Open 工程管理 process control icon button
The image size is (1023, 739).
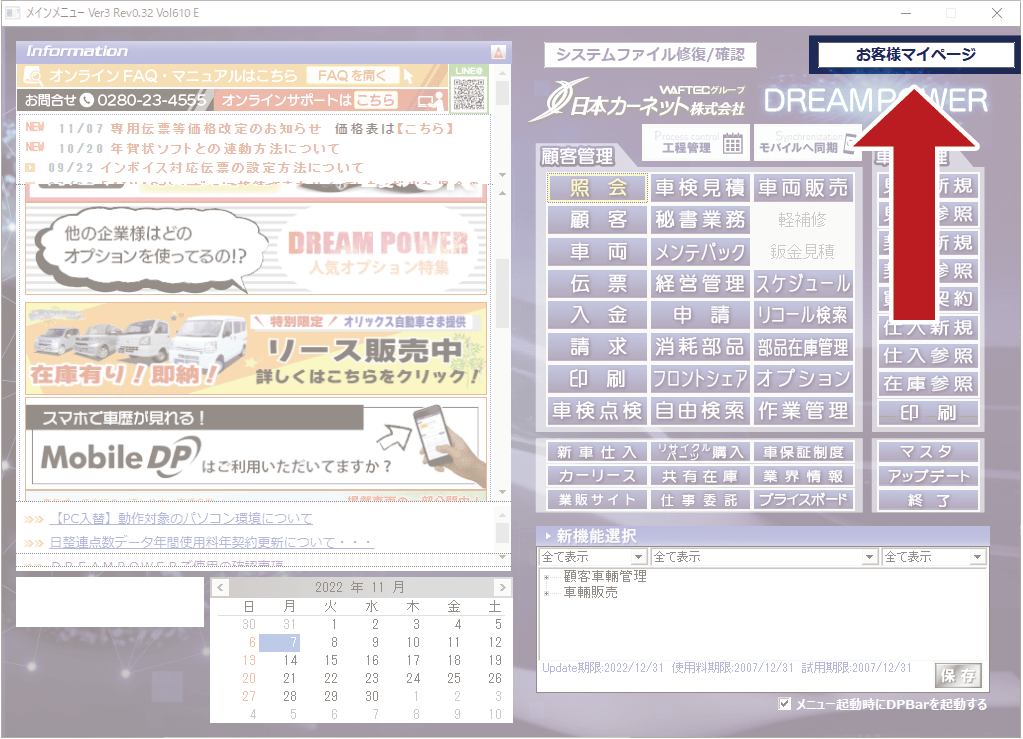point(696,142)
